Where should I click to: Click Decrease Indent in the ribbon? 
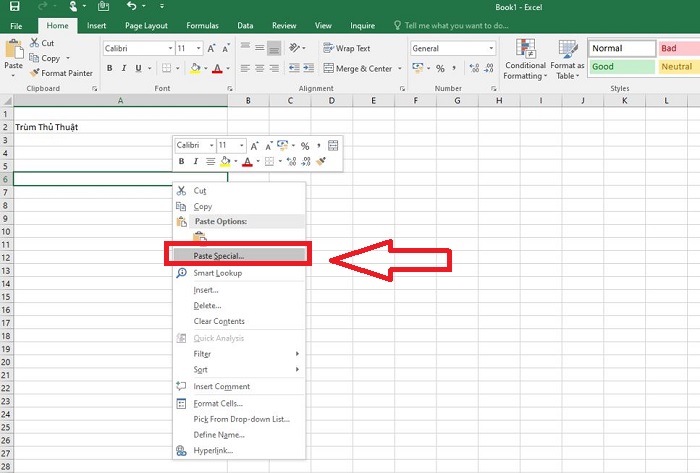click(294, 68)
